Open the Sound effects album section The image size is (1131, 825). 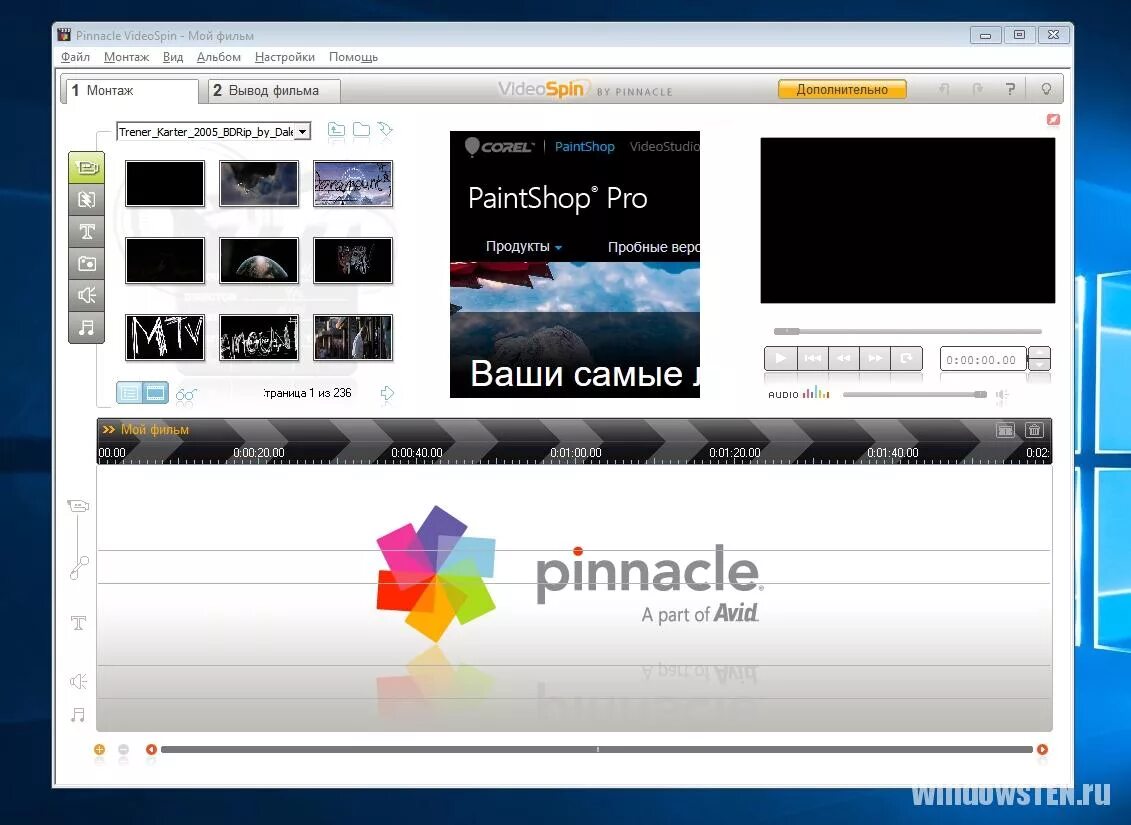click(x=87, y=295)
